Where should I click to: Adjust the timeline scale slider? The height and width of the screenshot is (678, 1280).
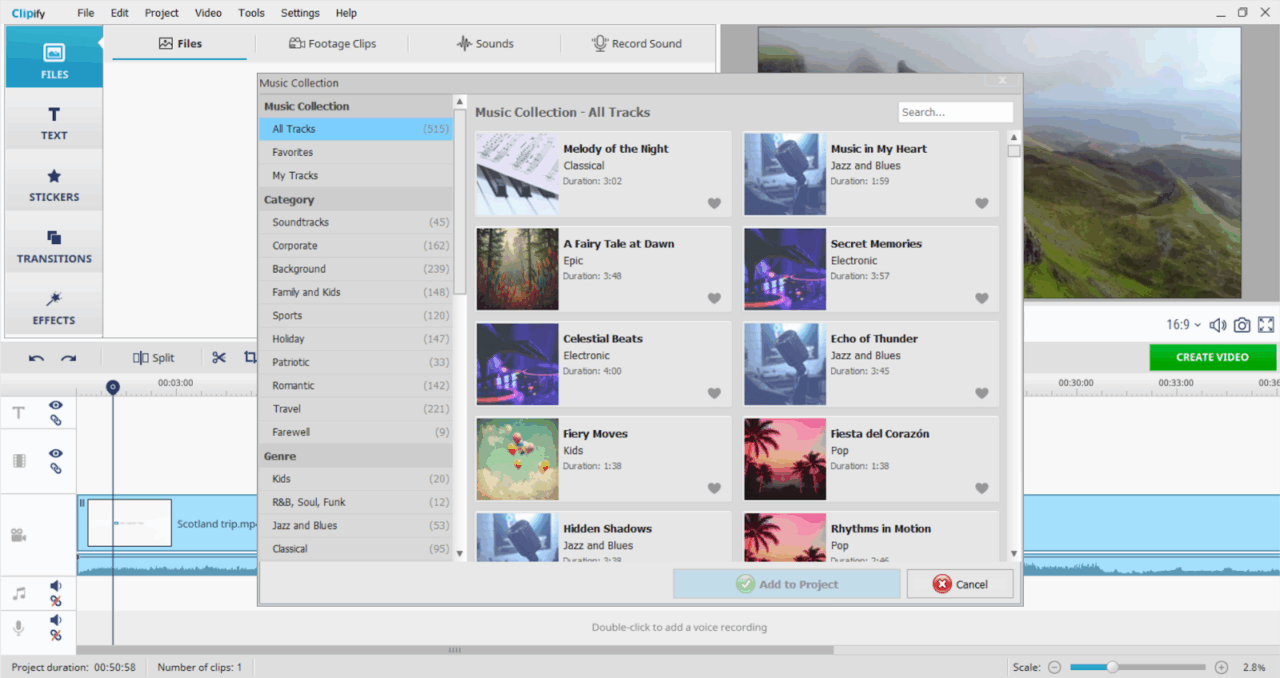[x=1112, y=666]
